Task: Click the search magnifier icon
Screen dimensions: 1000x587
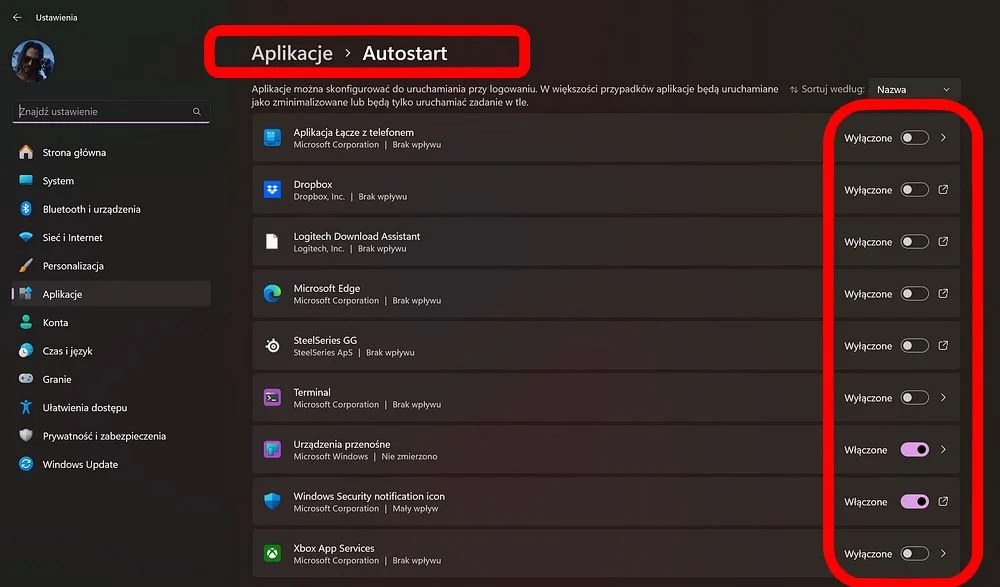Action: (197, 112)
